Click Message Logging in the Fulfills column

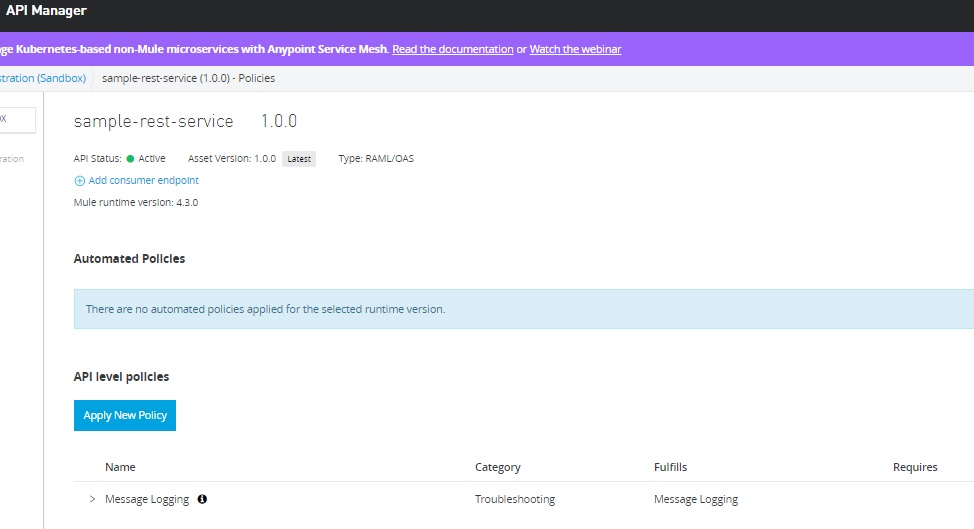pyautogui.click(x=696, y=499)
